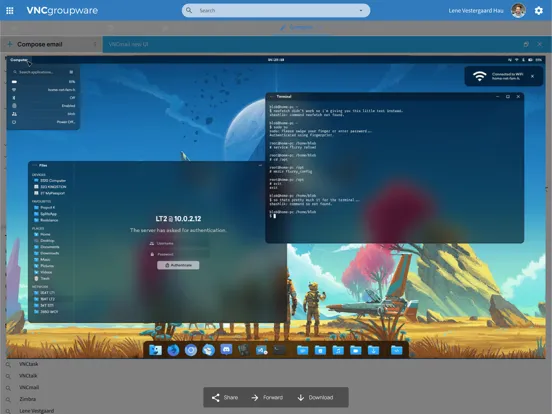This screenshot has width=552, height=414.
Task: Click the music folder icon in the previewed dock
Action: coord(338,350)
